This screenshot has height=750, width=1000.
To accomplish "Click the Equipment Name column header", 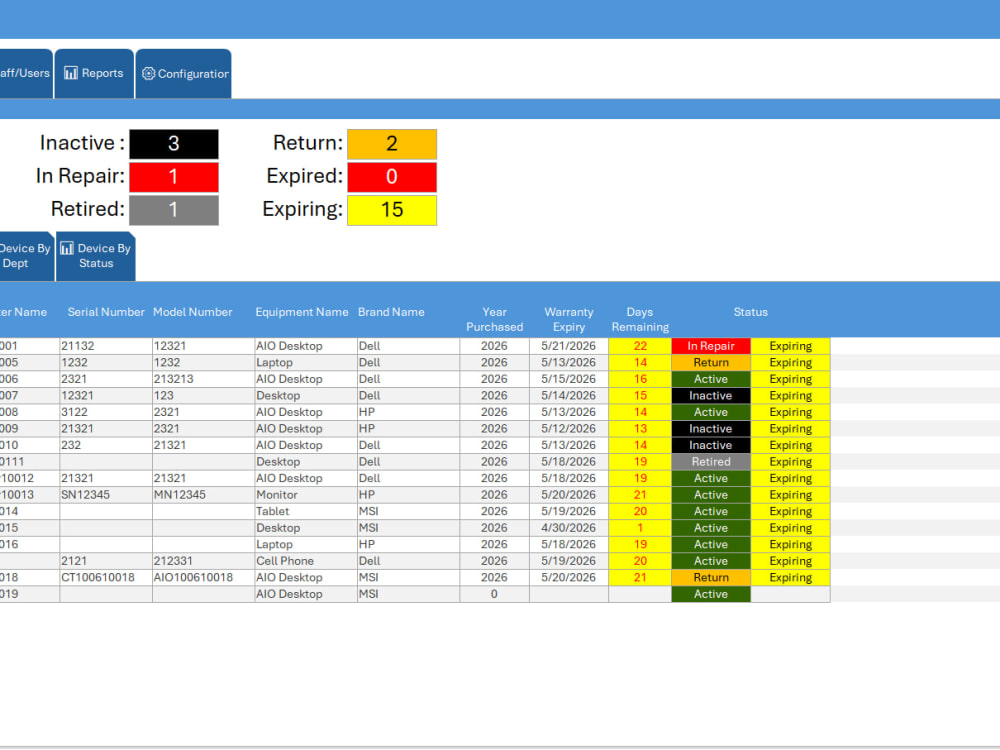I will click(x=302, y=312).
